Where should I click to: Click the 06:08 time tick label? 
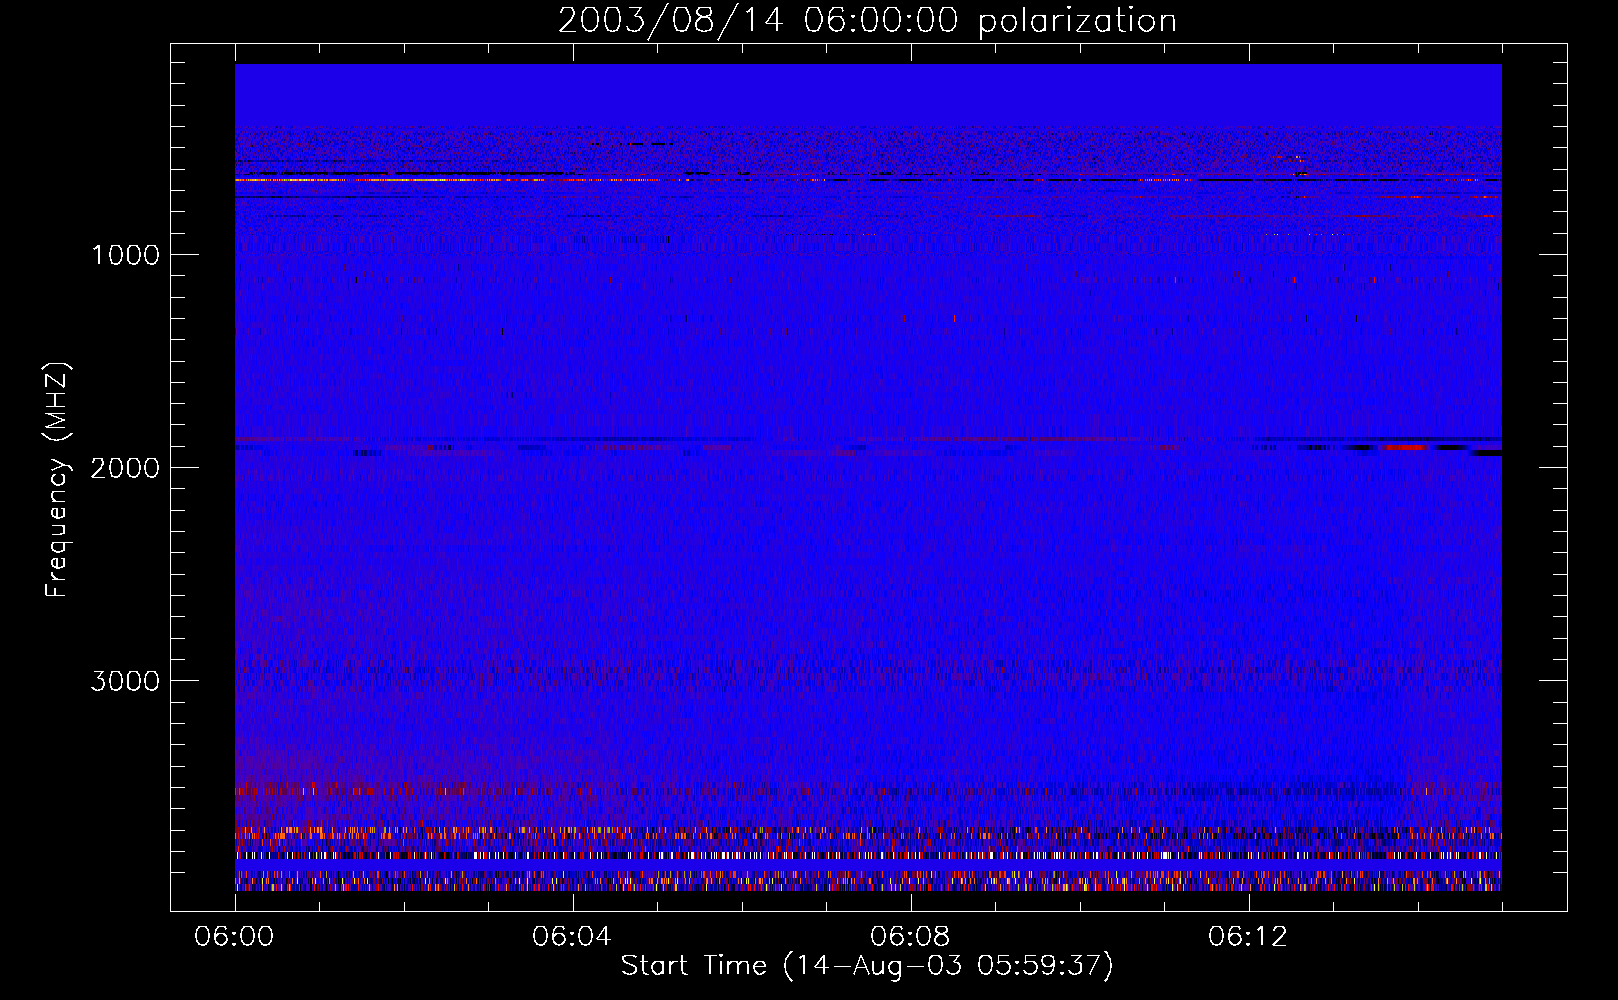pyautogui.click(x=910, y=937)
